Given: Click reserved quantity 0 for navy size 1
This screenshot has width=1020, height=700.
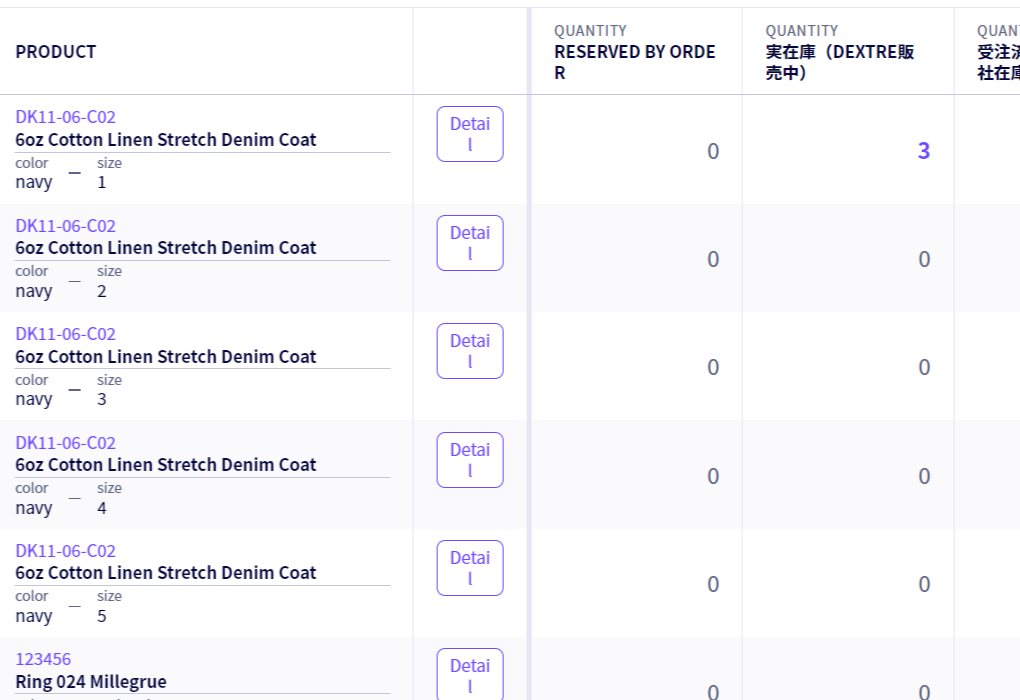Looking at the screenshot, I should 713,151.
